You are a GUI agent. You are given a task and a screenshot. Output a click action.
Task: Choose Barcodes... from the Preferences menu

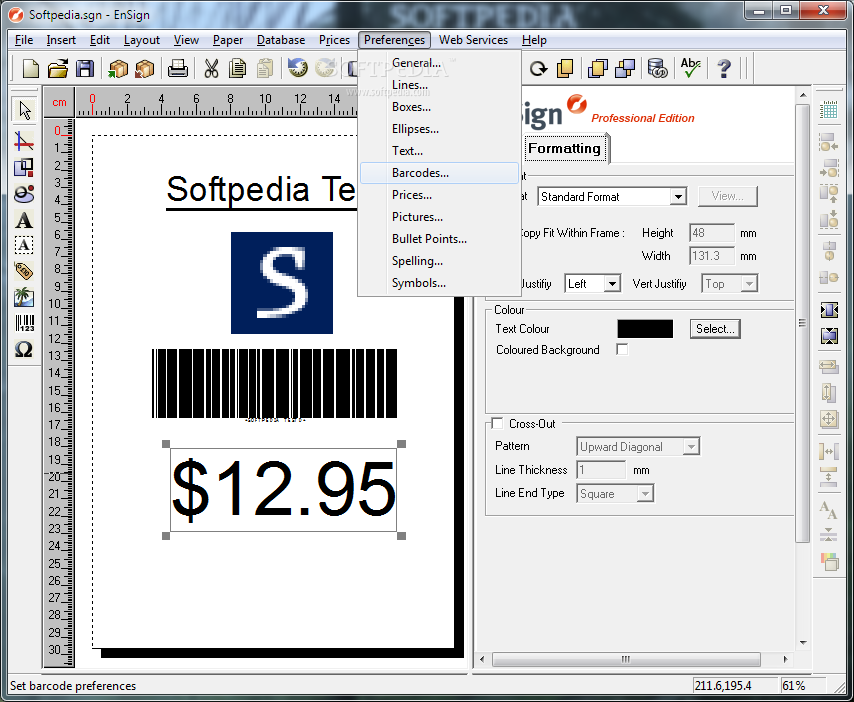(439, 173)
